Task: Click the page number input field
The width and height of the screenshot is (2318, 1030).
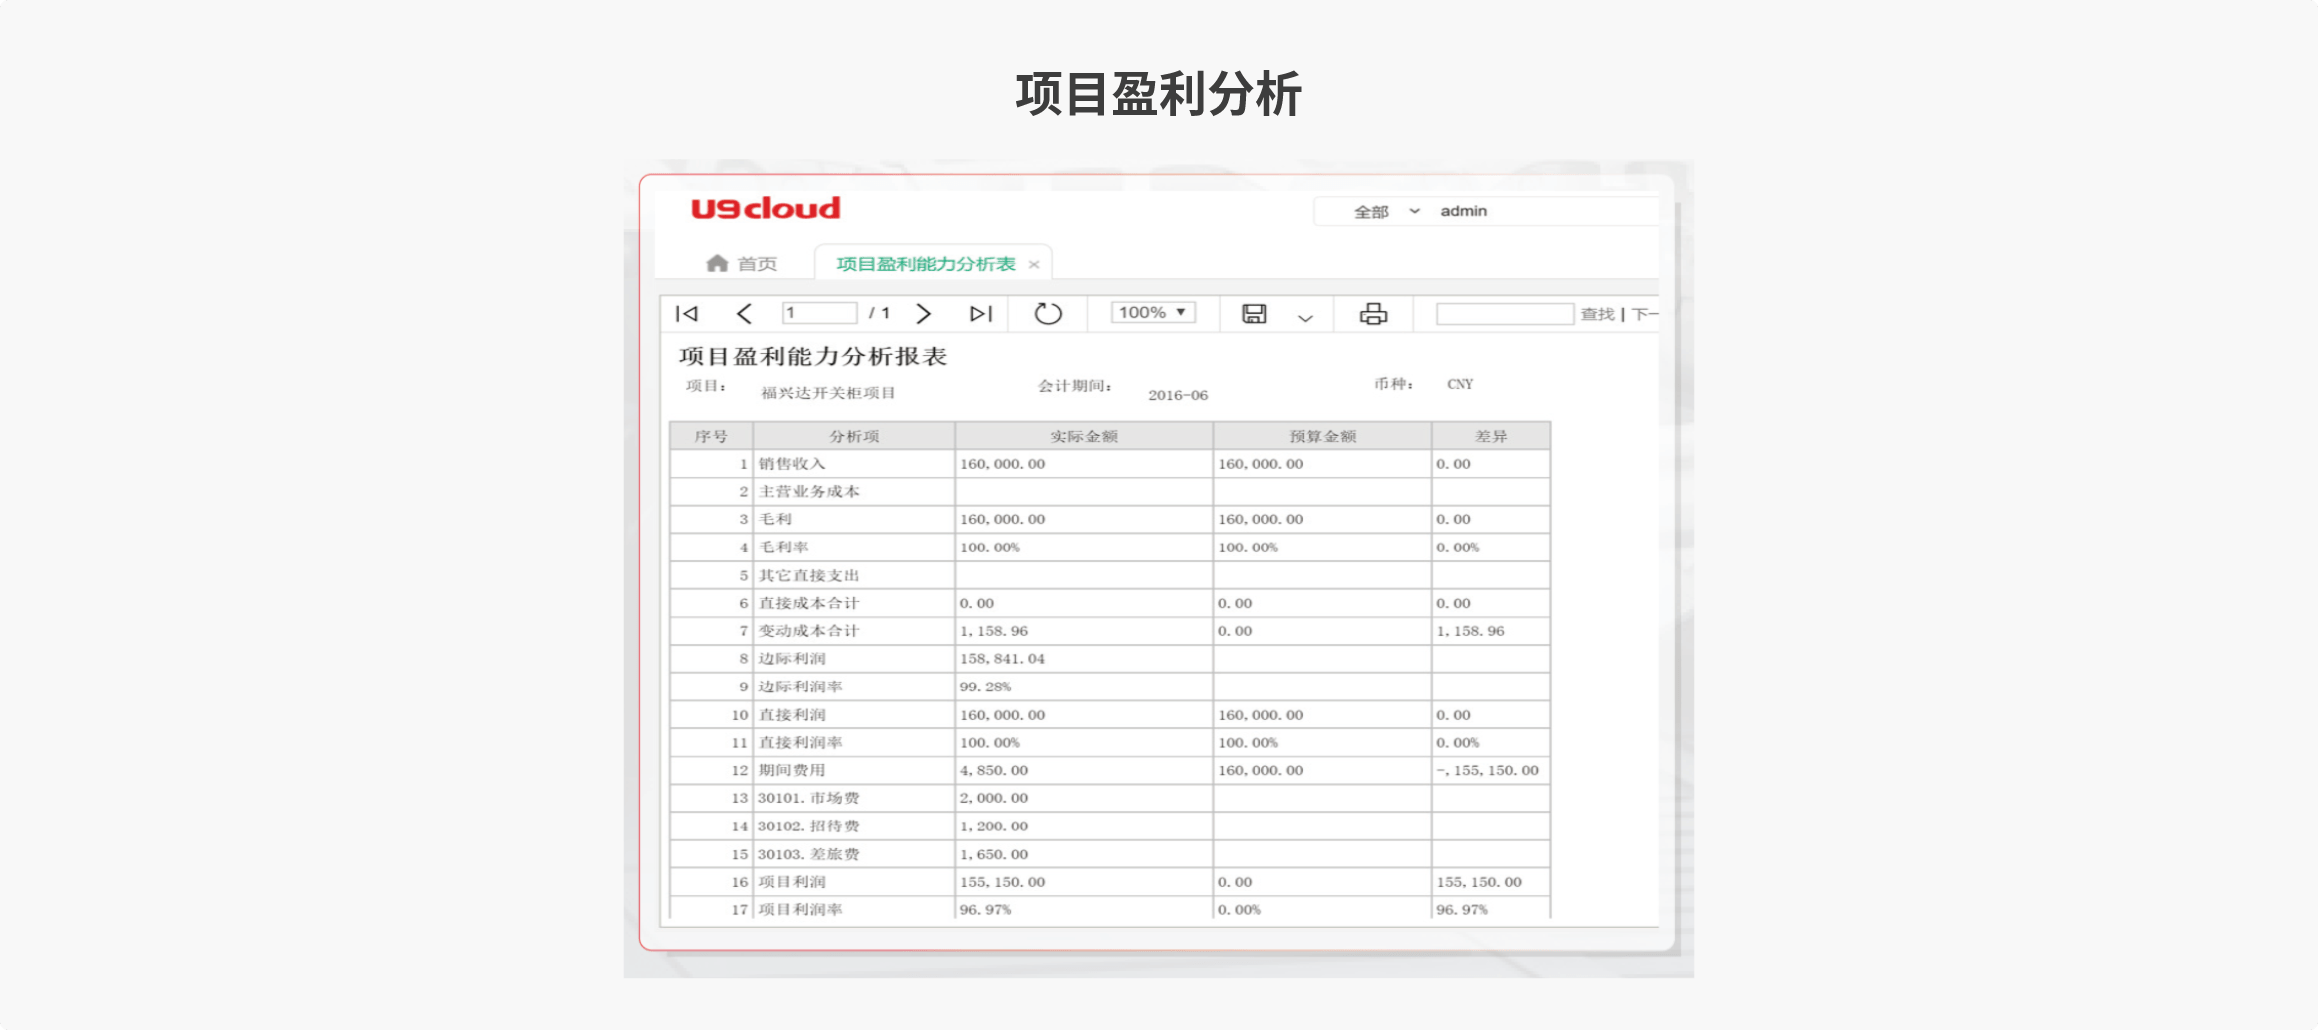Action: (x=819, y=313)
